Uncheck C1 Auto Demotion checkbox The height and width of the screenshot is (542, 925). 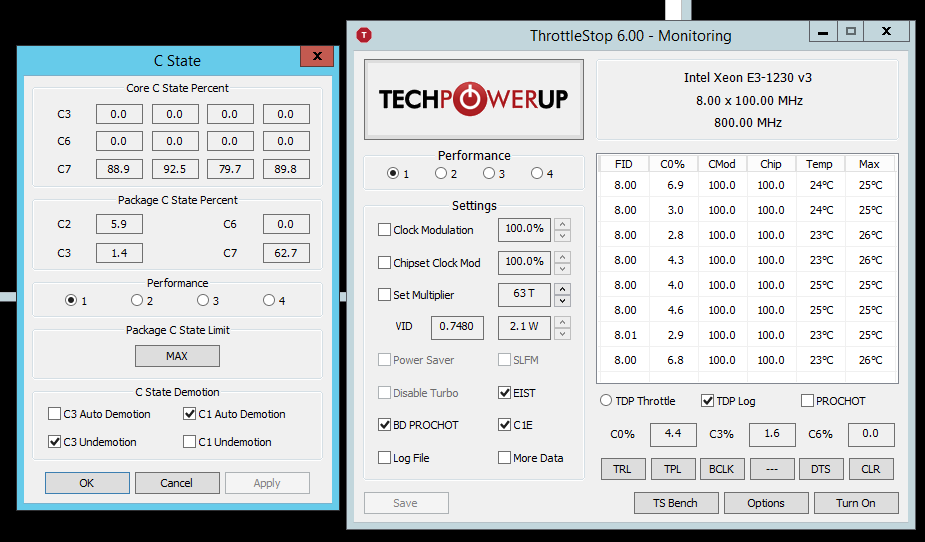(x=189, y=414)
